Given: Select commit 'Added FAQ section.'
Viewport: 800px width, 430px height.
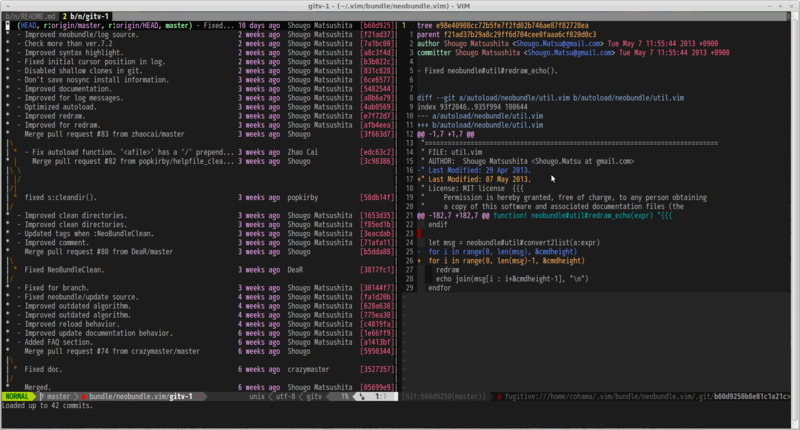Looking at the screenshot, I should pos(200,342).
